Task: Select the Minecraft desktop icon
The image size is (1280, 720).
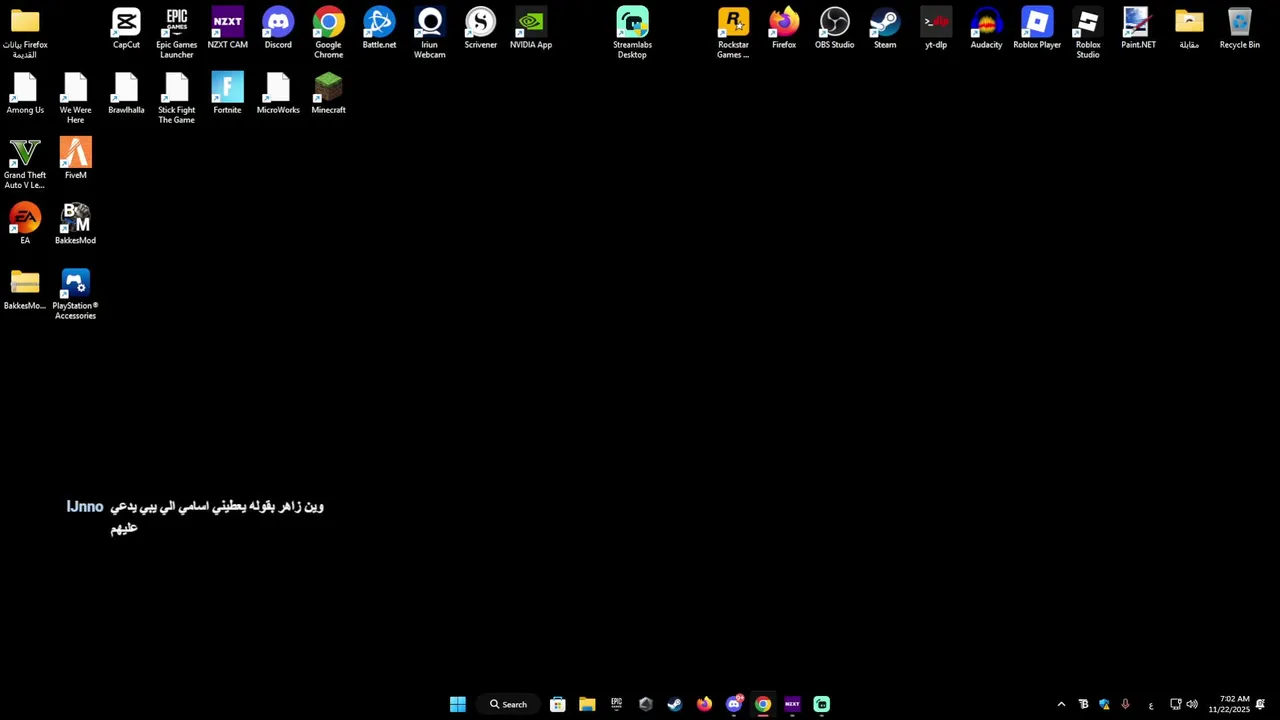Action: point(329,94)
